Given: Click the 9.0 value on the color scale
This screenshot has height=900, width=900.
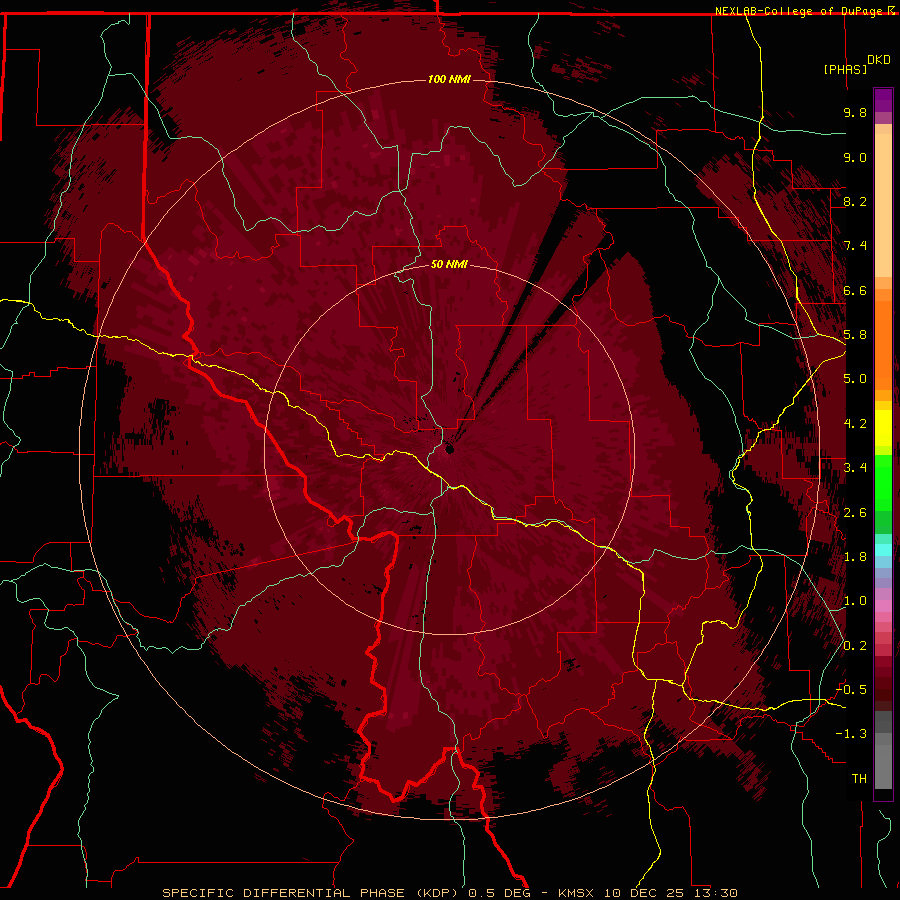Looking at the screenshot, I should [855, 157].
